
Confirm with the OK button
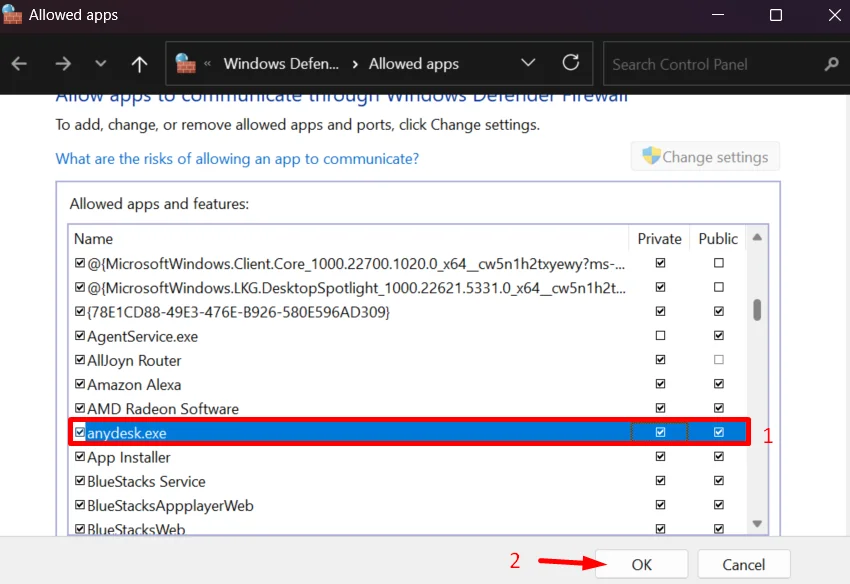[x=642, y=564]
